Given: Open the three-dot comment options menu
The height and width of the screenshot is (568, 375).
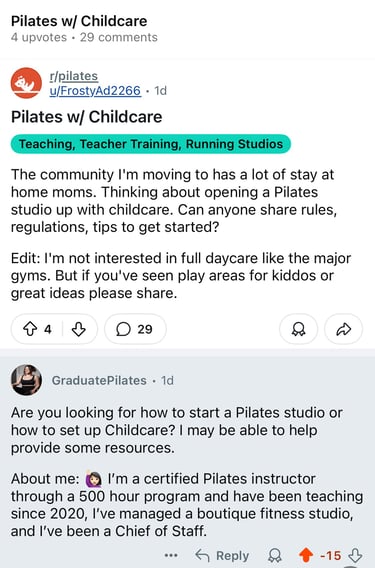Looking at the screenshot, I should (x=171, y=555).
